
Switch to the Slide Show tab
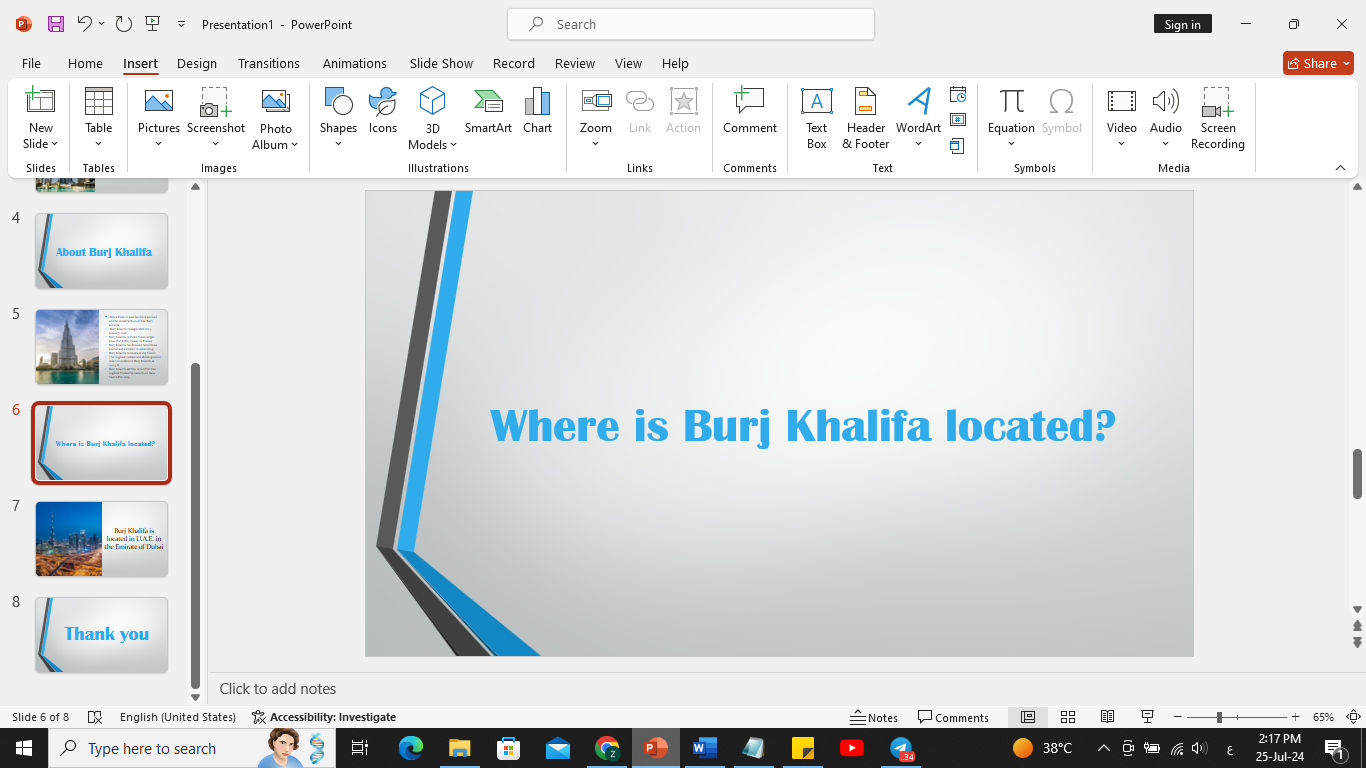click(x=441, y=63)
